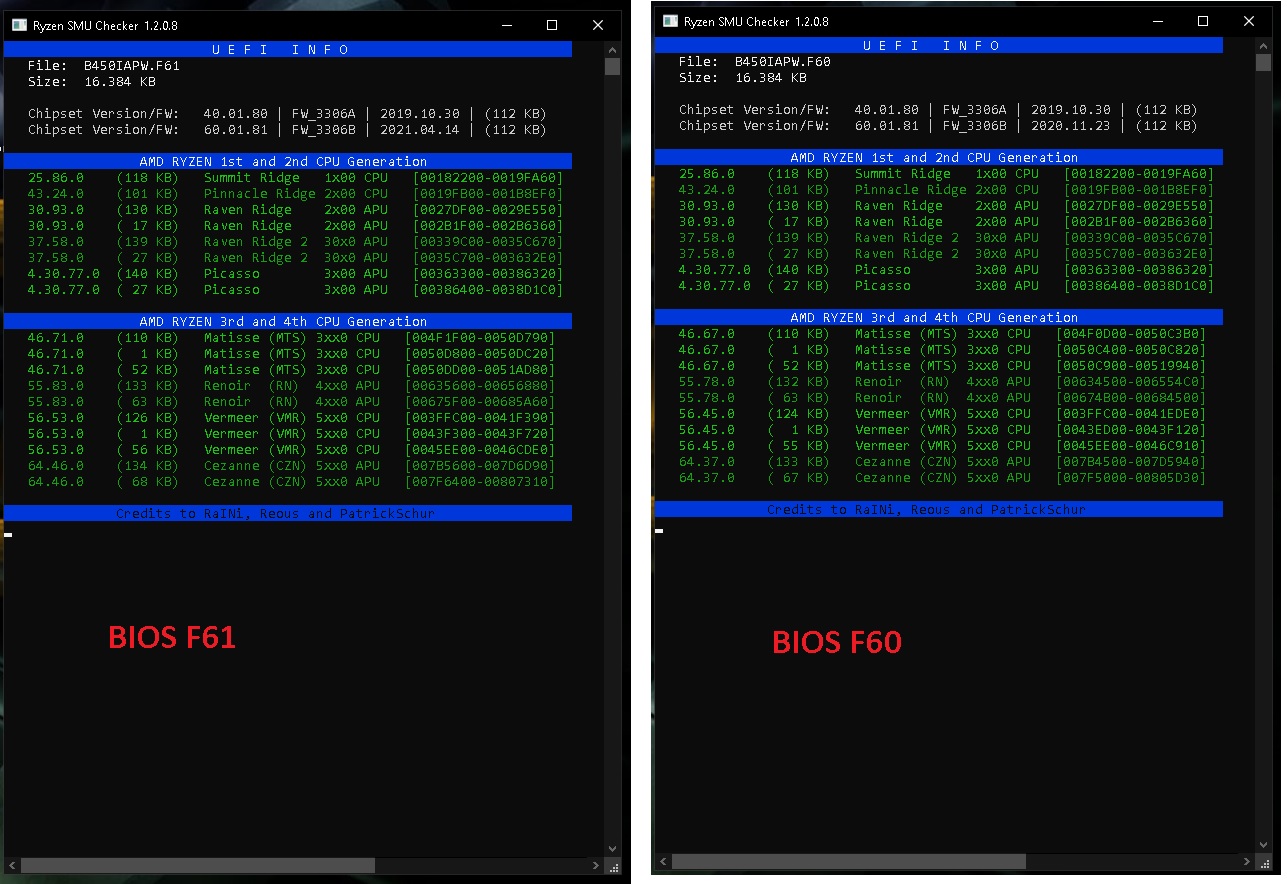Click the scroll-down arrow in the left window
This screenshot has width=1287, height=884.
tap(612, 849)
